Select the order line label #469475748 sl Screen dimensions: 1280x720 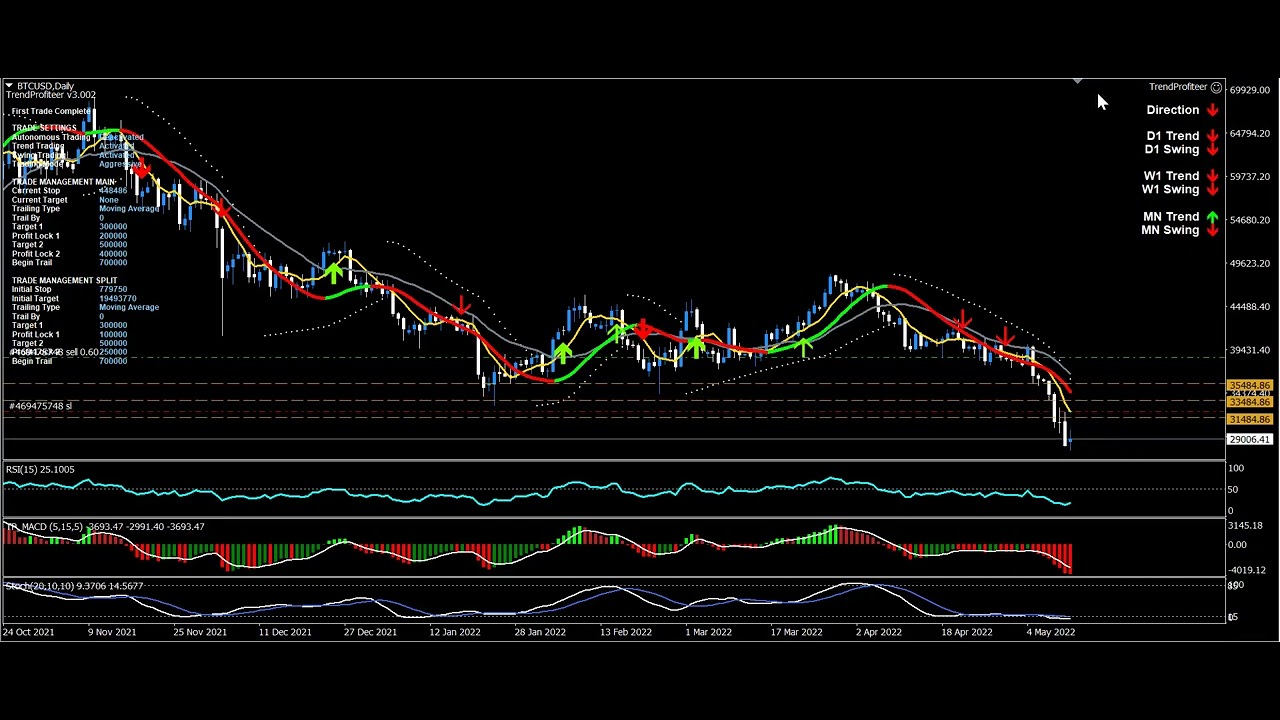40,406
